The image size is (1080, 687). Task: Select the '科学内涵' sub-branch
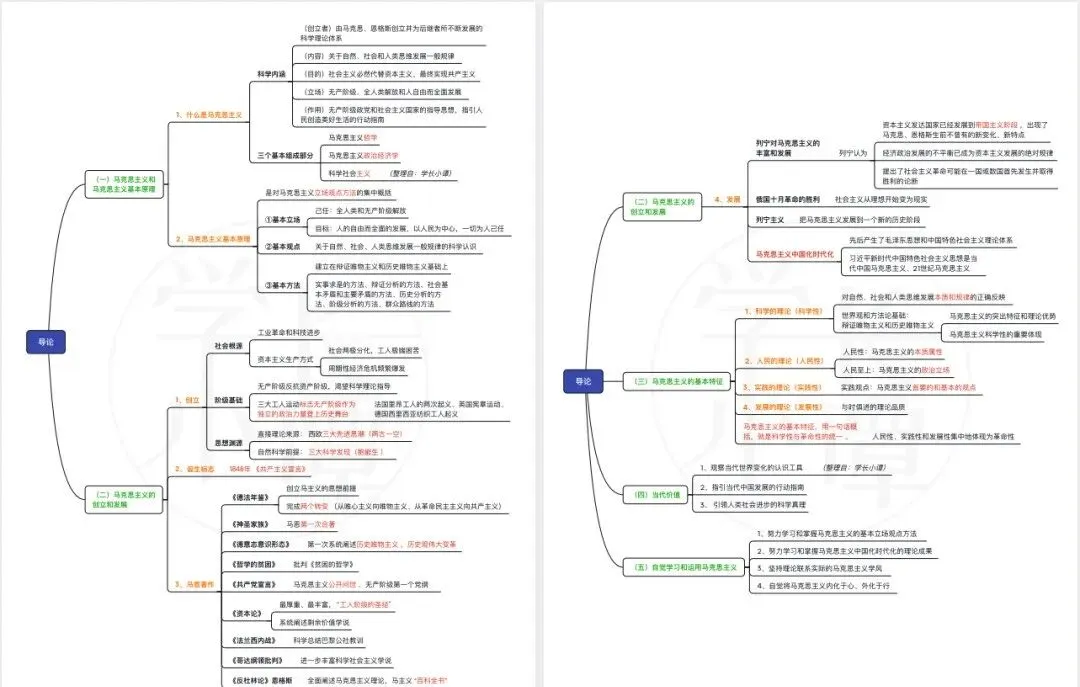[x=271, y=74]
